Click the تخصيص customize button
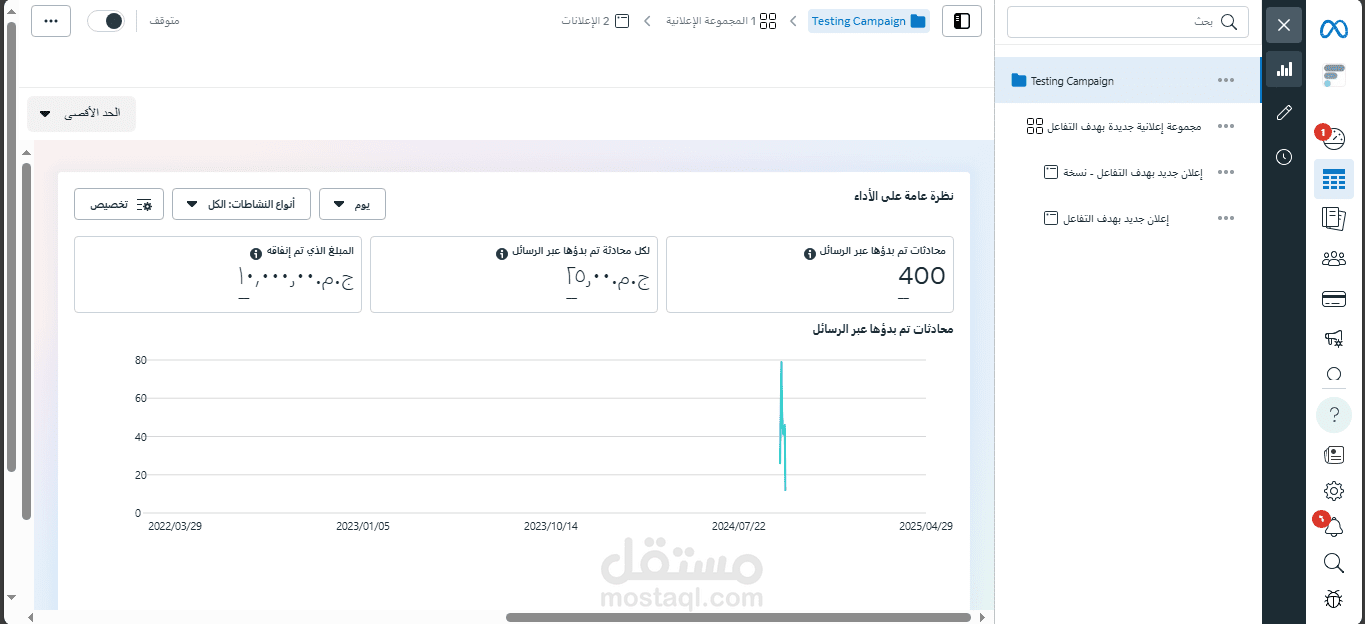This screenshot has height=624, width=1365. [x=119, y=204]
